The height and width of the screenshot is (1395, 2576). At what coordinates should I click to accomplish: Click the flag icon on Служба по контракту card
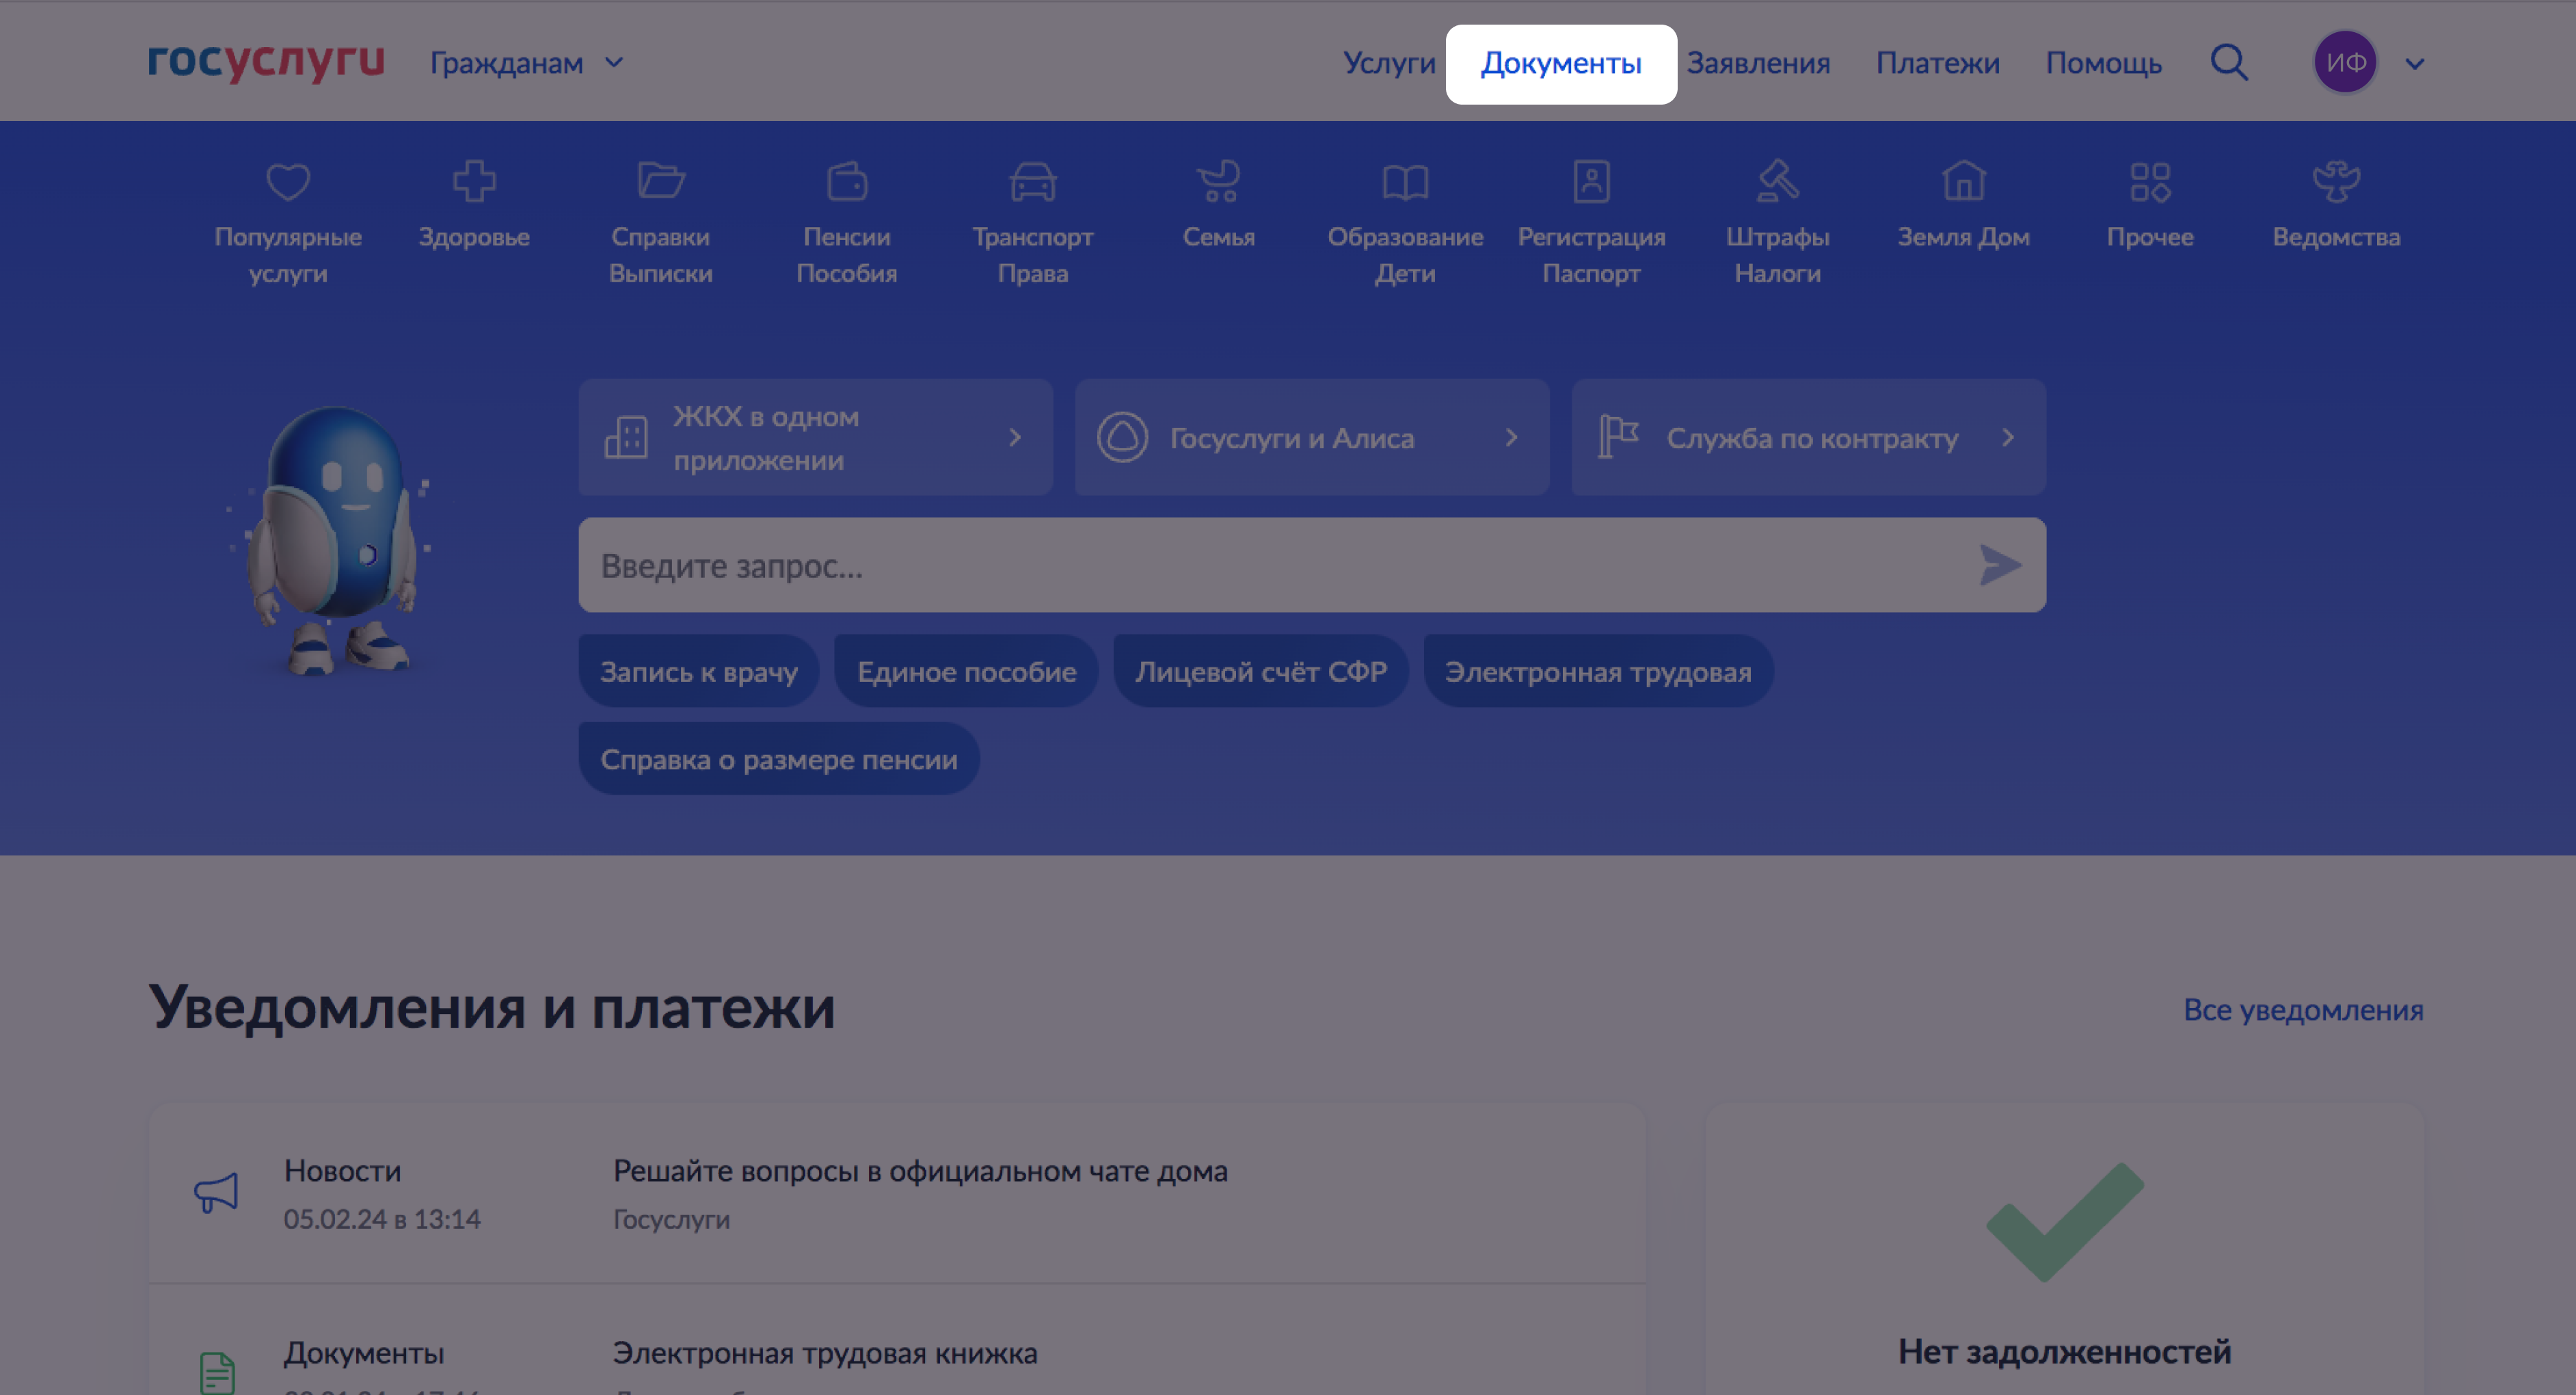pos(1618,437)
